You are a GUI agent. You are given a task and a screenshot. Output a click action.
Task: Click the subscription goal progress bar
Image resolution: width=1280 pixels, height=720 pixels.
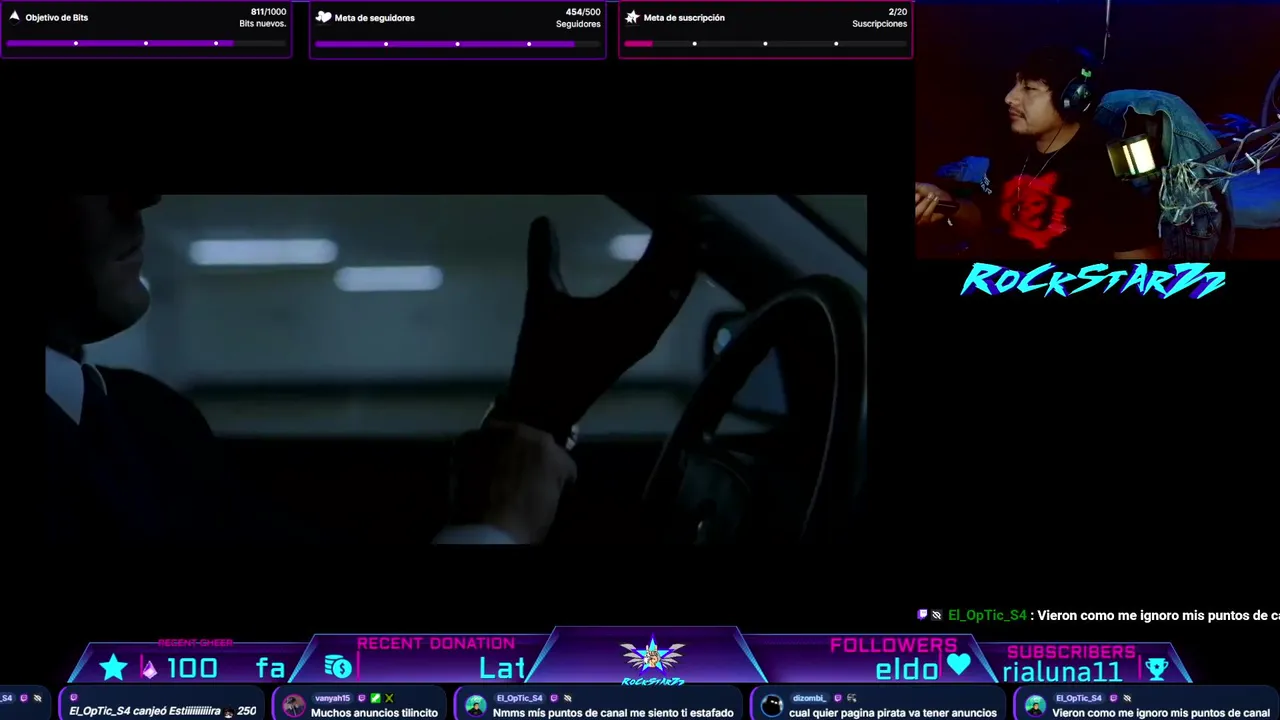[x=765, y=43]
